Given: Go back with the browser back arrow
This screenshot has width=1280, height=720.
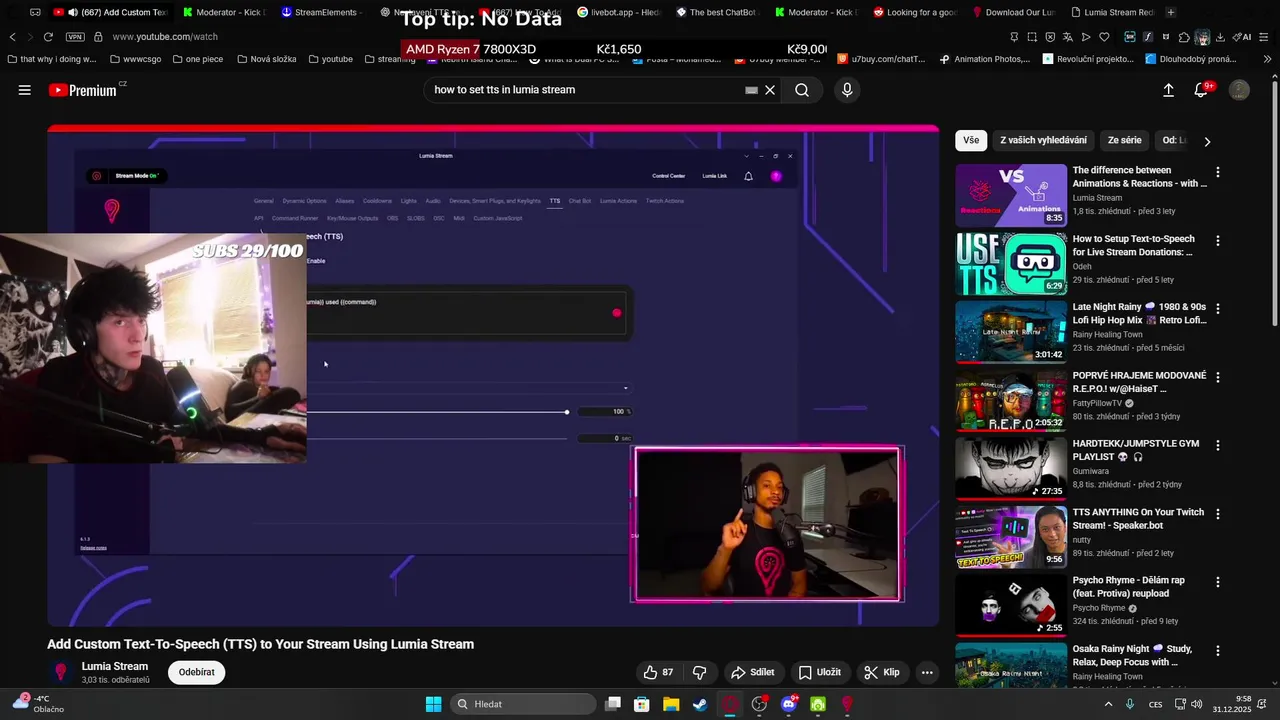Looking at the screenshot, I should tap(12, 37).
